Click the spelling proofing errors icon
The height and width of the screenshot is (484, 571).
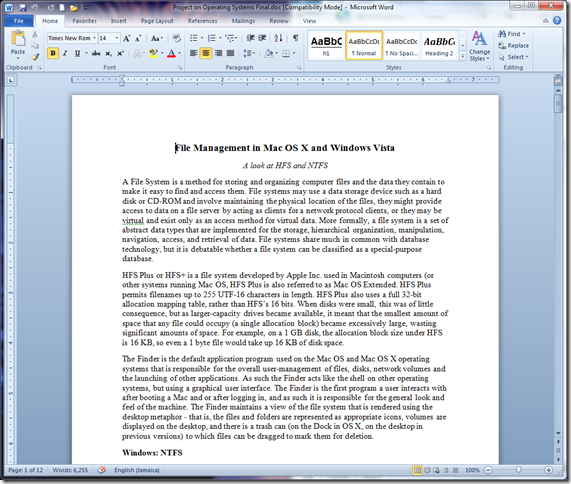coord(102,470)
